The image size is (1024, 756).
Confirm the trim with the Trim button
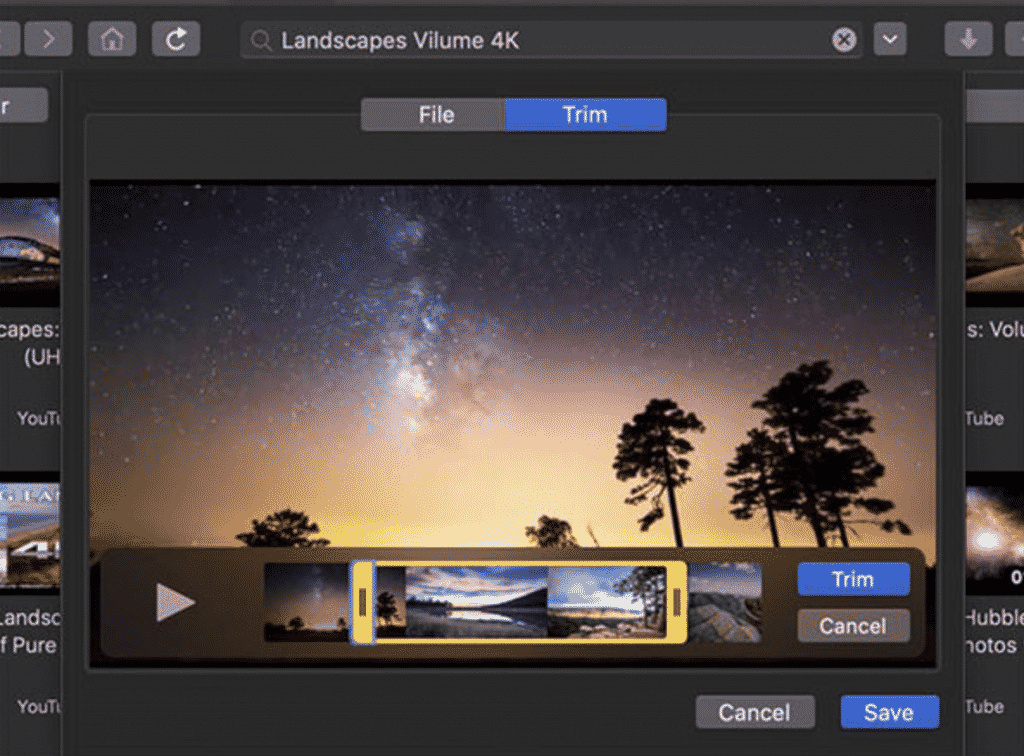(x=853, y=578)
